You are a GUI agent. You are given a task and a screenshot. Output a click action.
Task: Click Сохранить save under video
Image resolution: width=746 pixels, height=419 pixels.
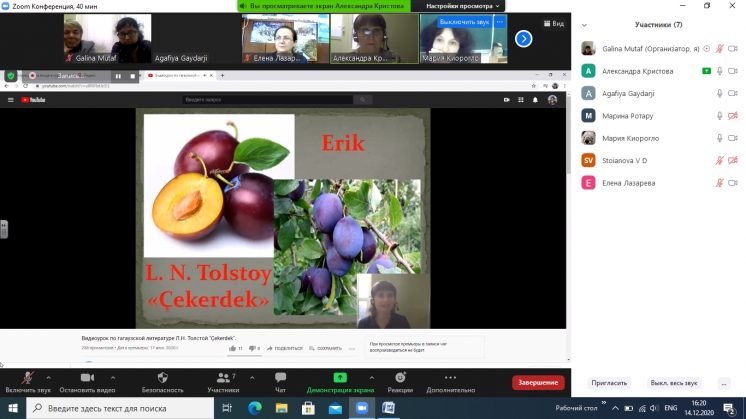325,349
